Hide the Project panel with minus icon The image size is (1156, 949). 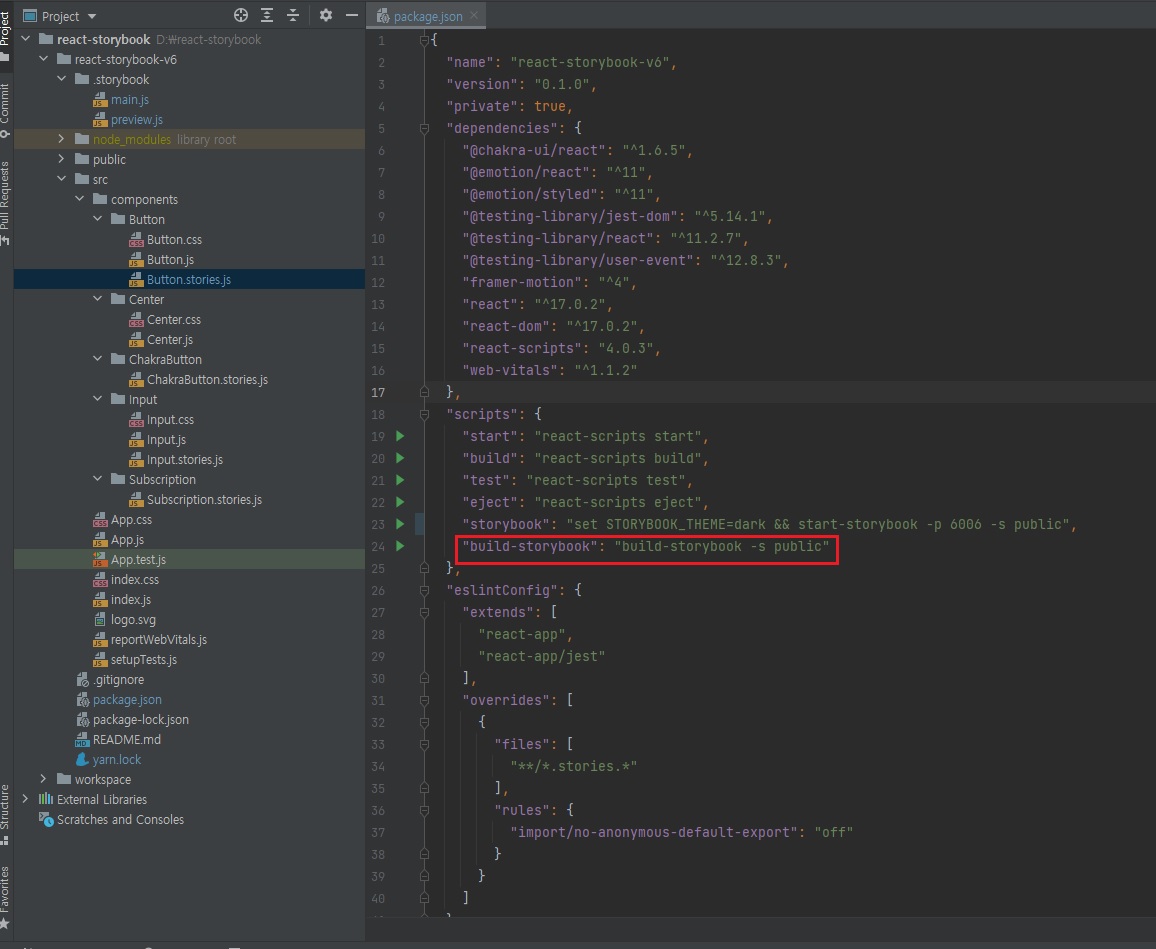(352, 15)
